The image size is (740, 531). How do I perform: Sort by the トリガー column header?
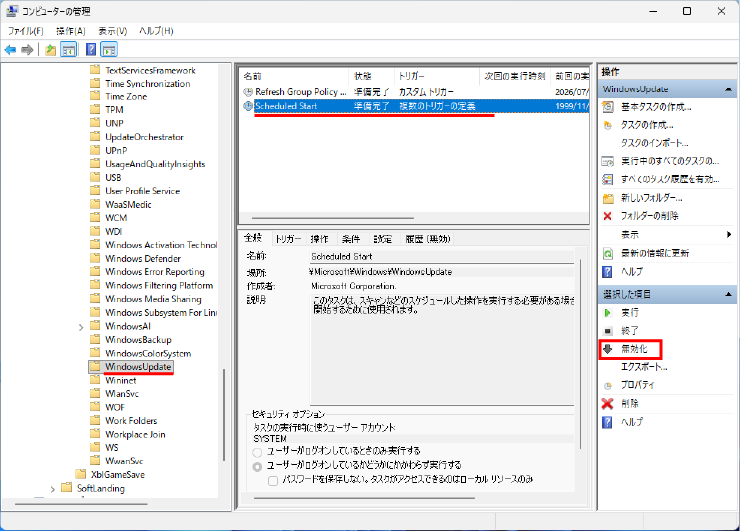(437, 76)
